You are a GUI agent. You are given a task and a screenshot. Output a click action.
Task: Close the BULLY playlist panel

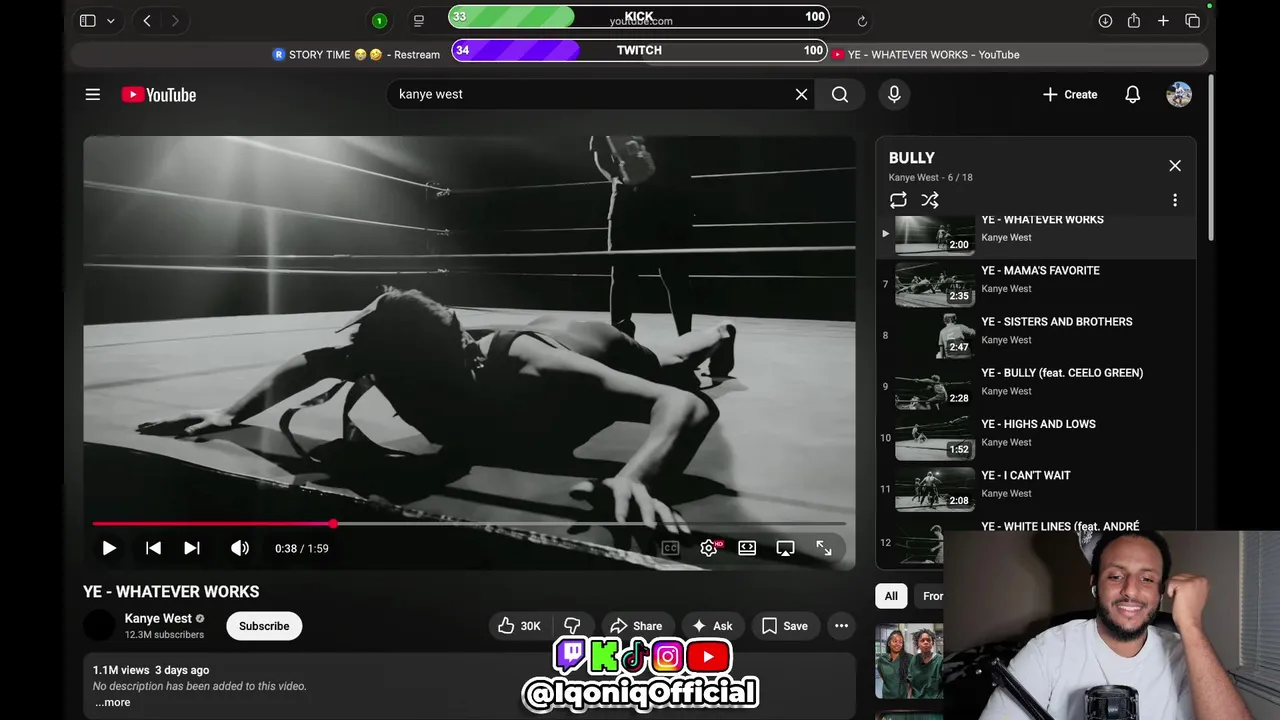pyautogui.click(x=1175, y=166)
